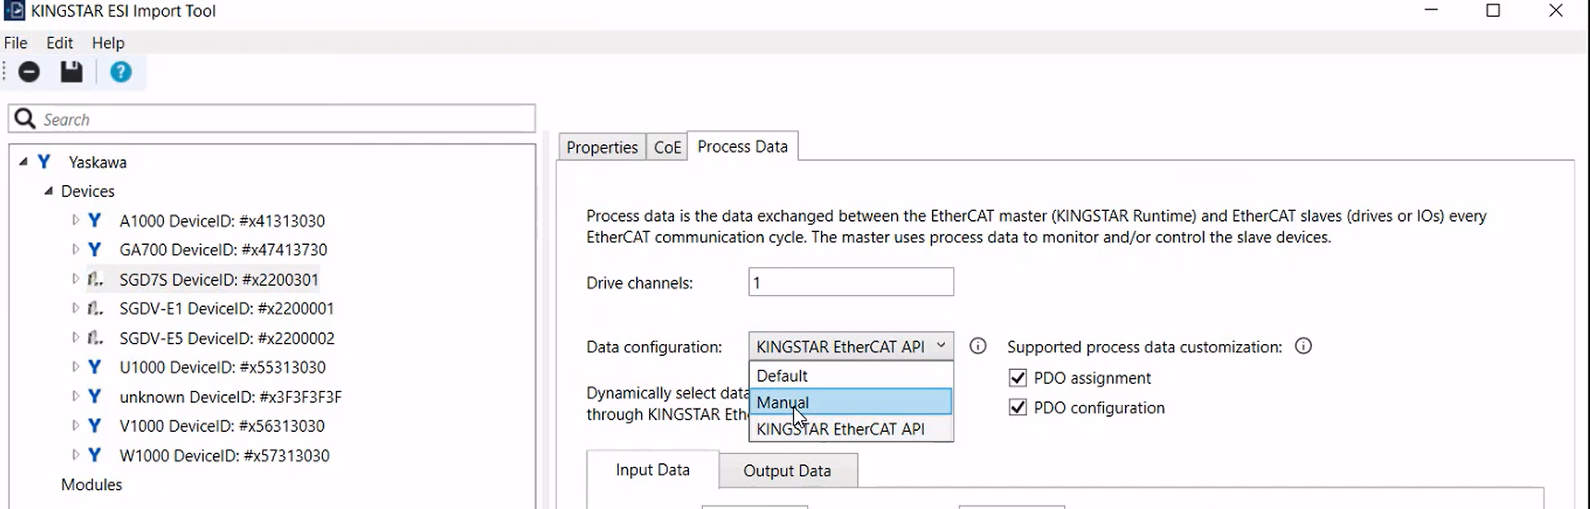This screenshot has height=509, width=1590.
Task: Open the Help menu
Action: point(108,43)
